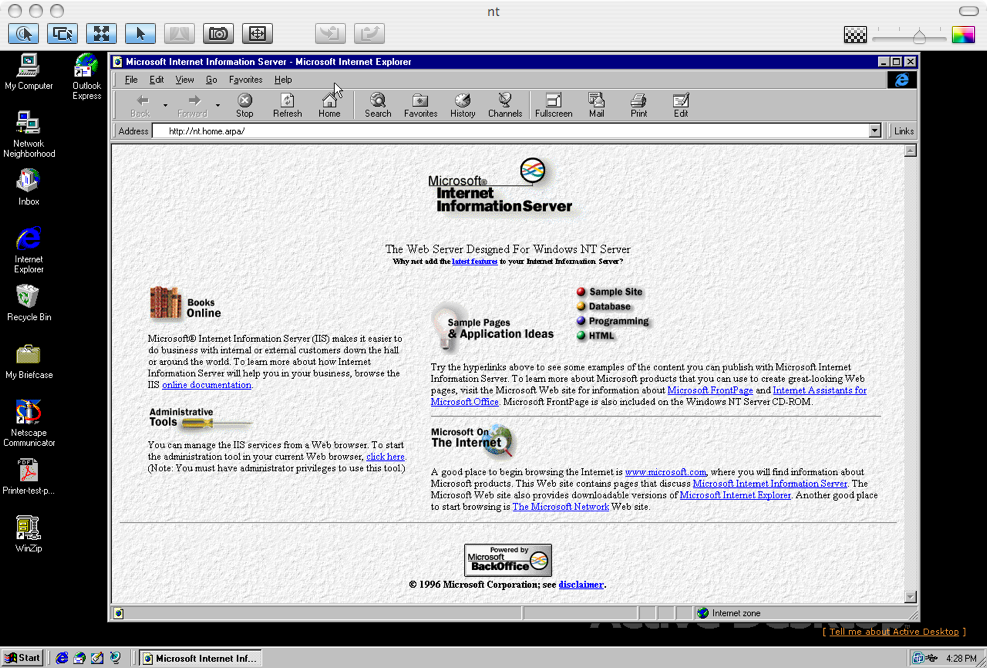Viewport: 987px width, 668px height.
Task: Click the Back arrow in Internet Explorer
Action: 140,105
